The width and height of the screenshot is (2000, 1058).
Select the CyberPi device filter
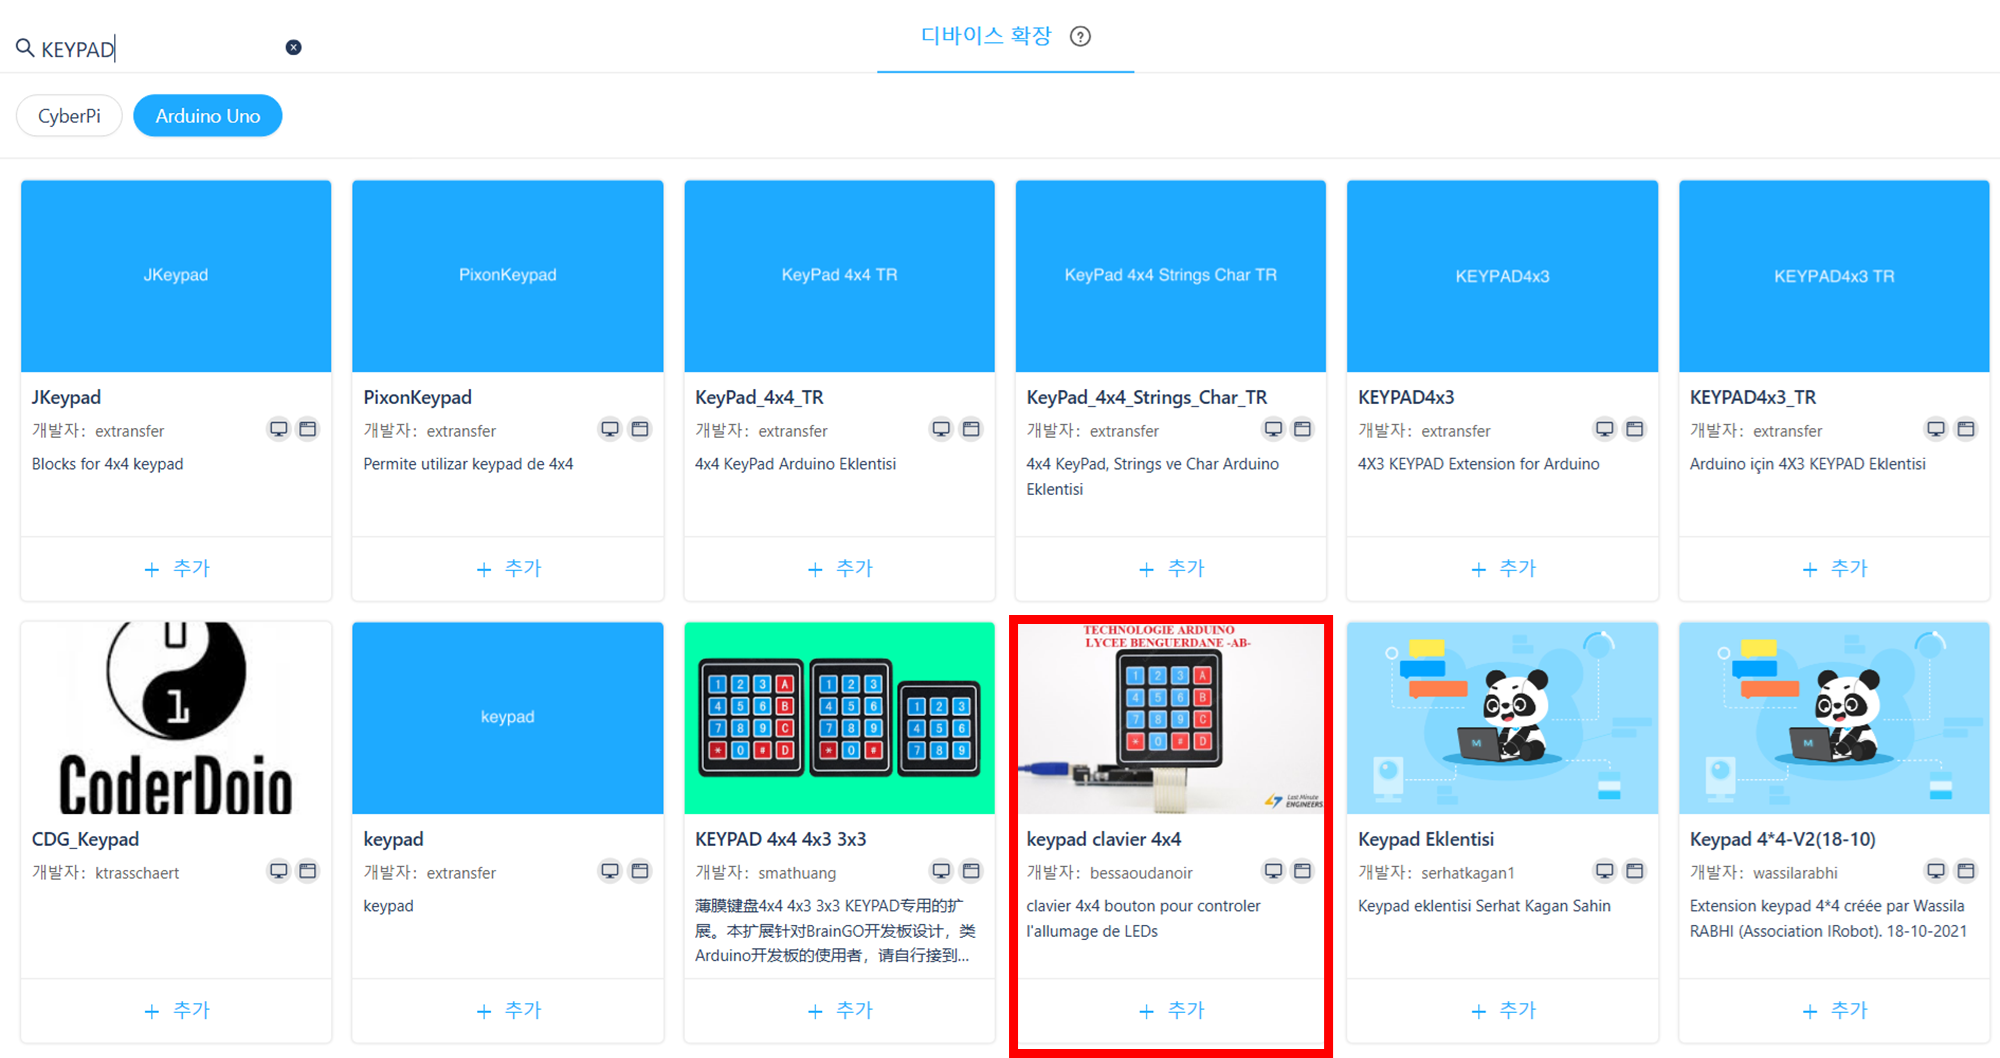[69, 116]
